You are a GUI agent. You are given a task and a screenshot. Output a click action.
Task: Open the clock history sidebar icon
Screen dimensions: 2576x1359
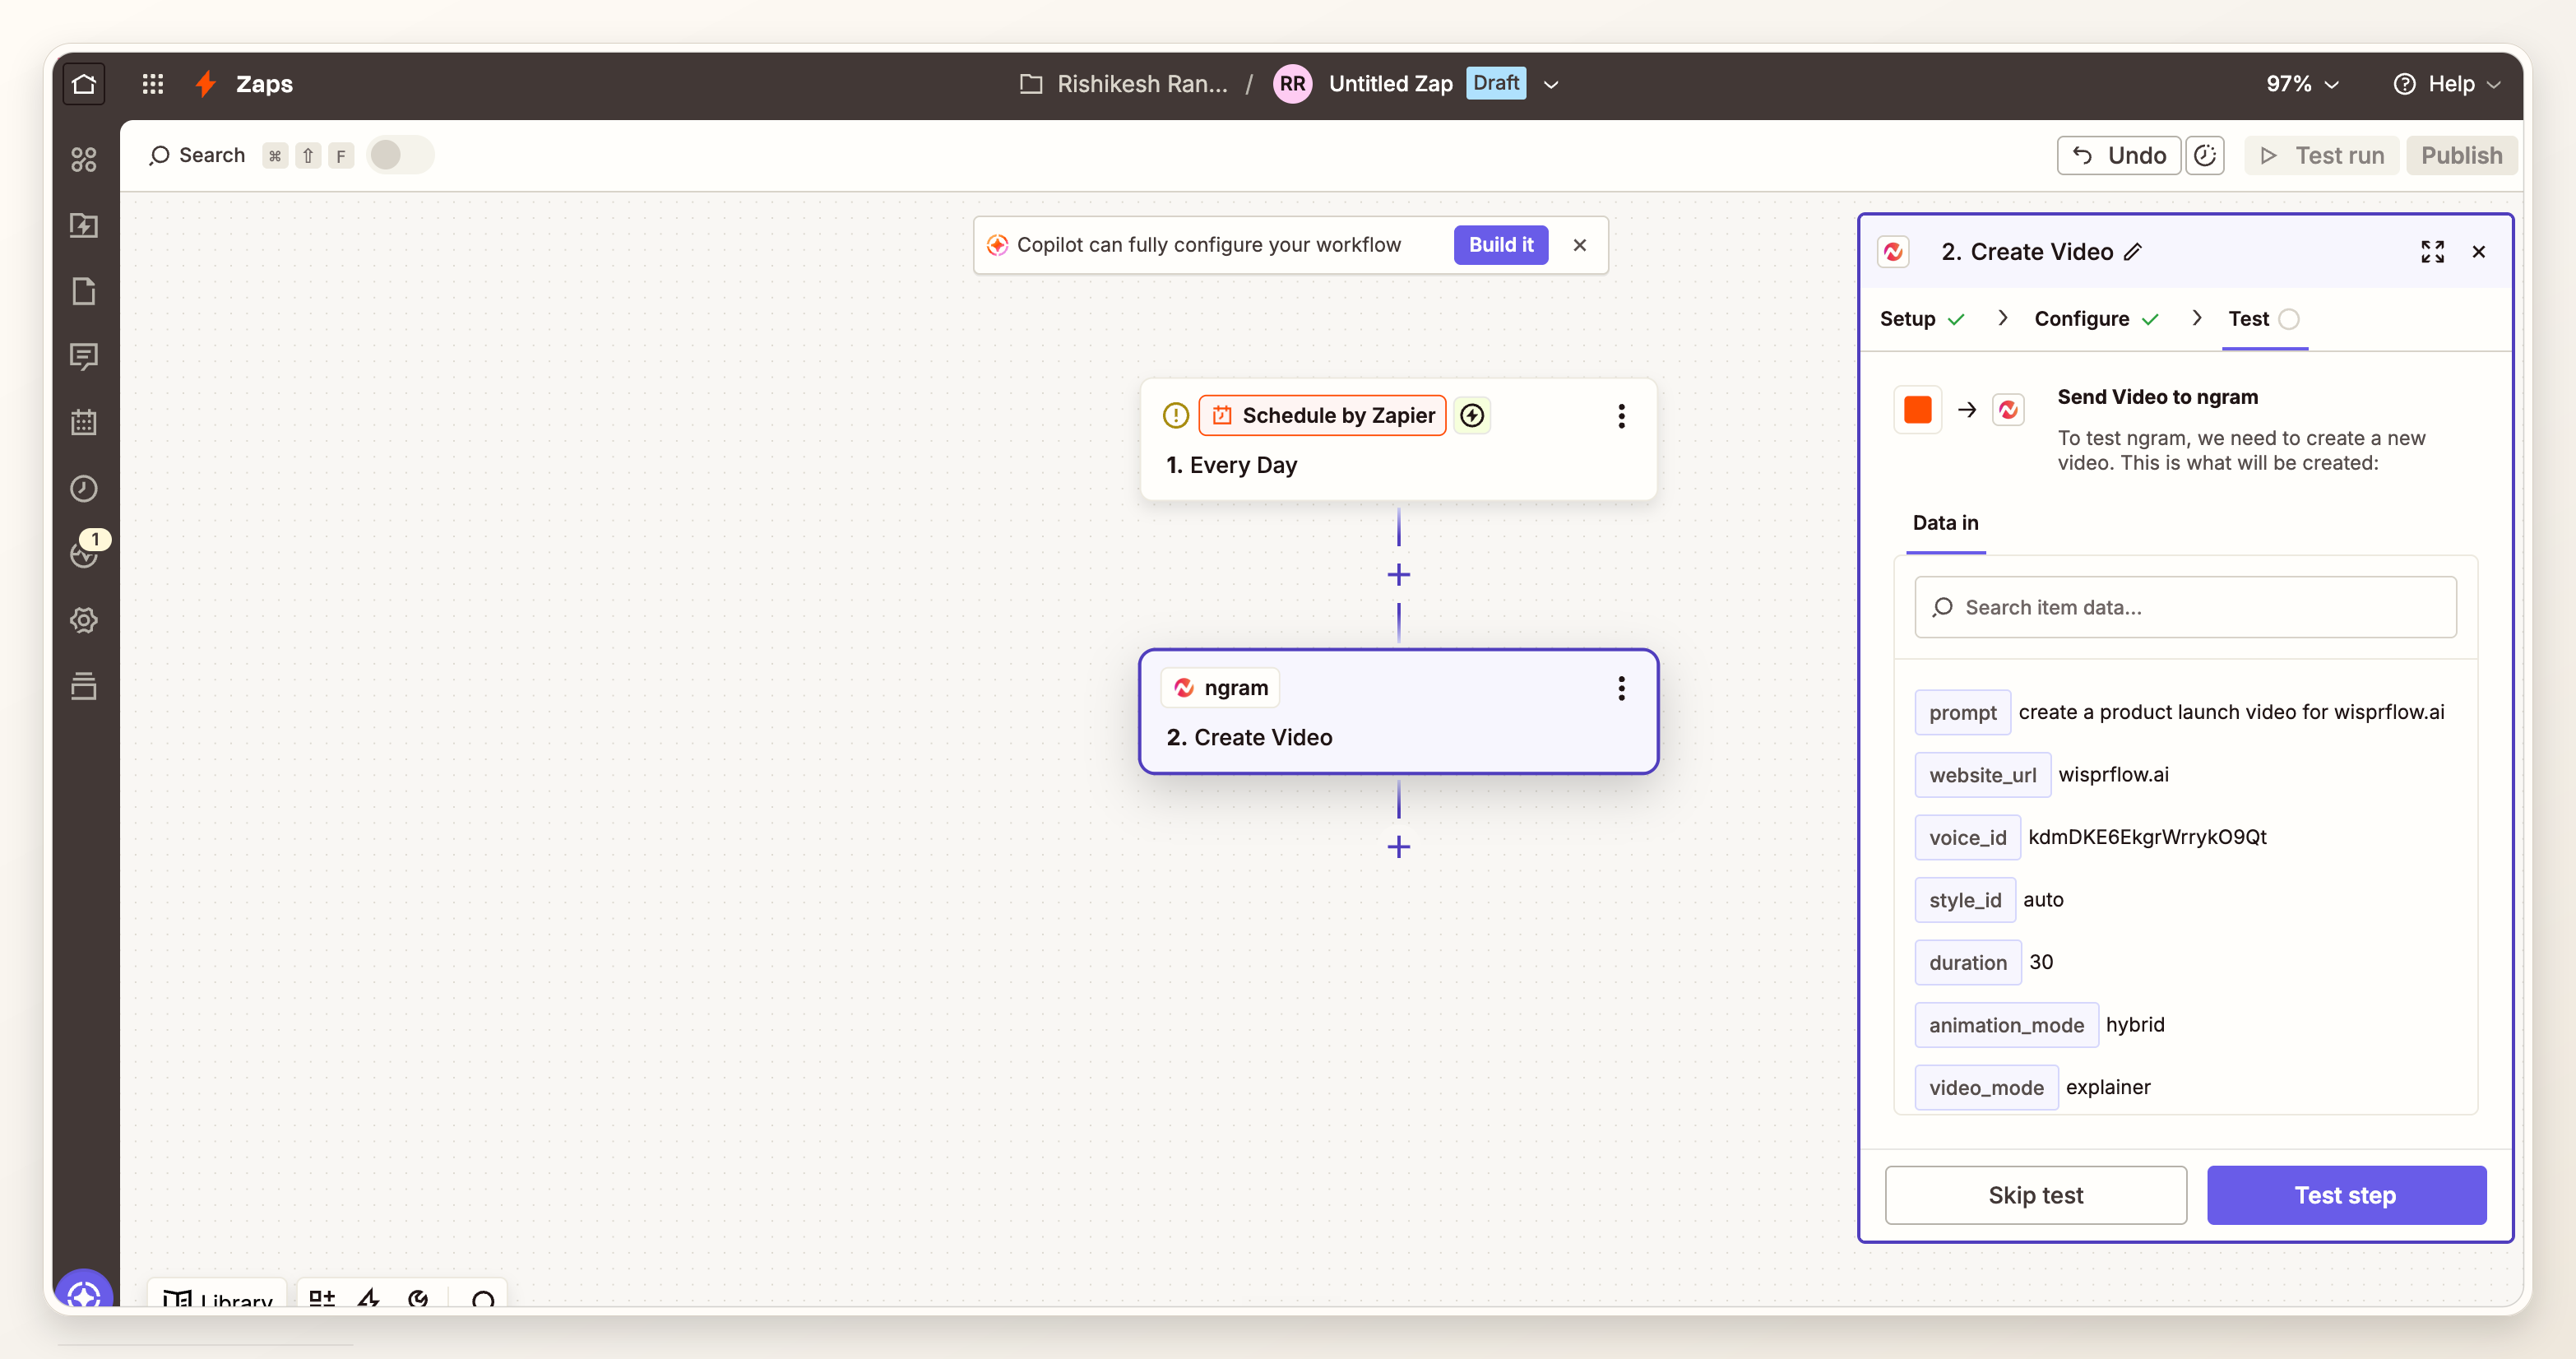[x=84, y=488]
